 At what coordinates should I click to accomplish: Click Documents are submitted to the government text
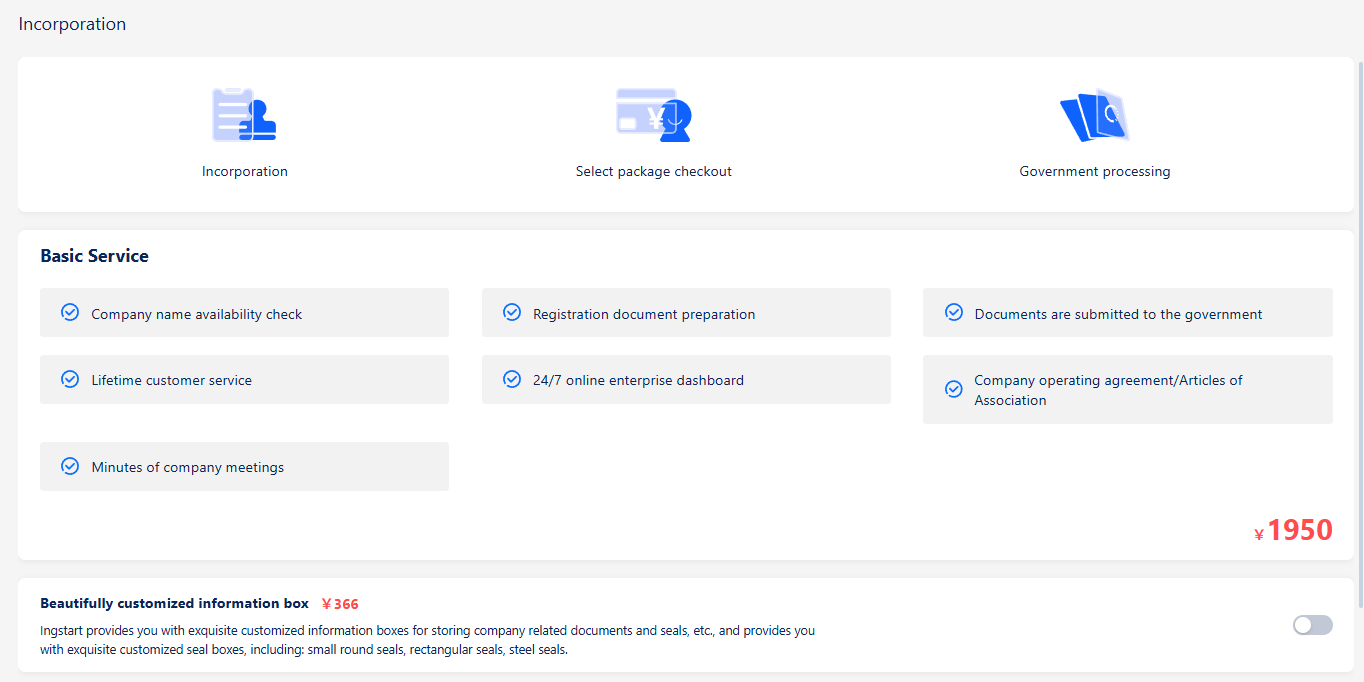tap(1118, 314)
